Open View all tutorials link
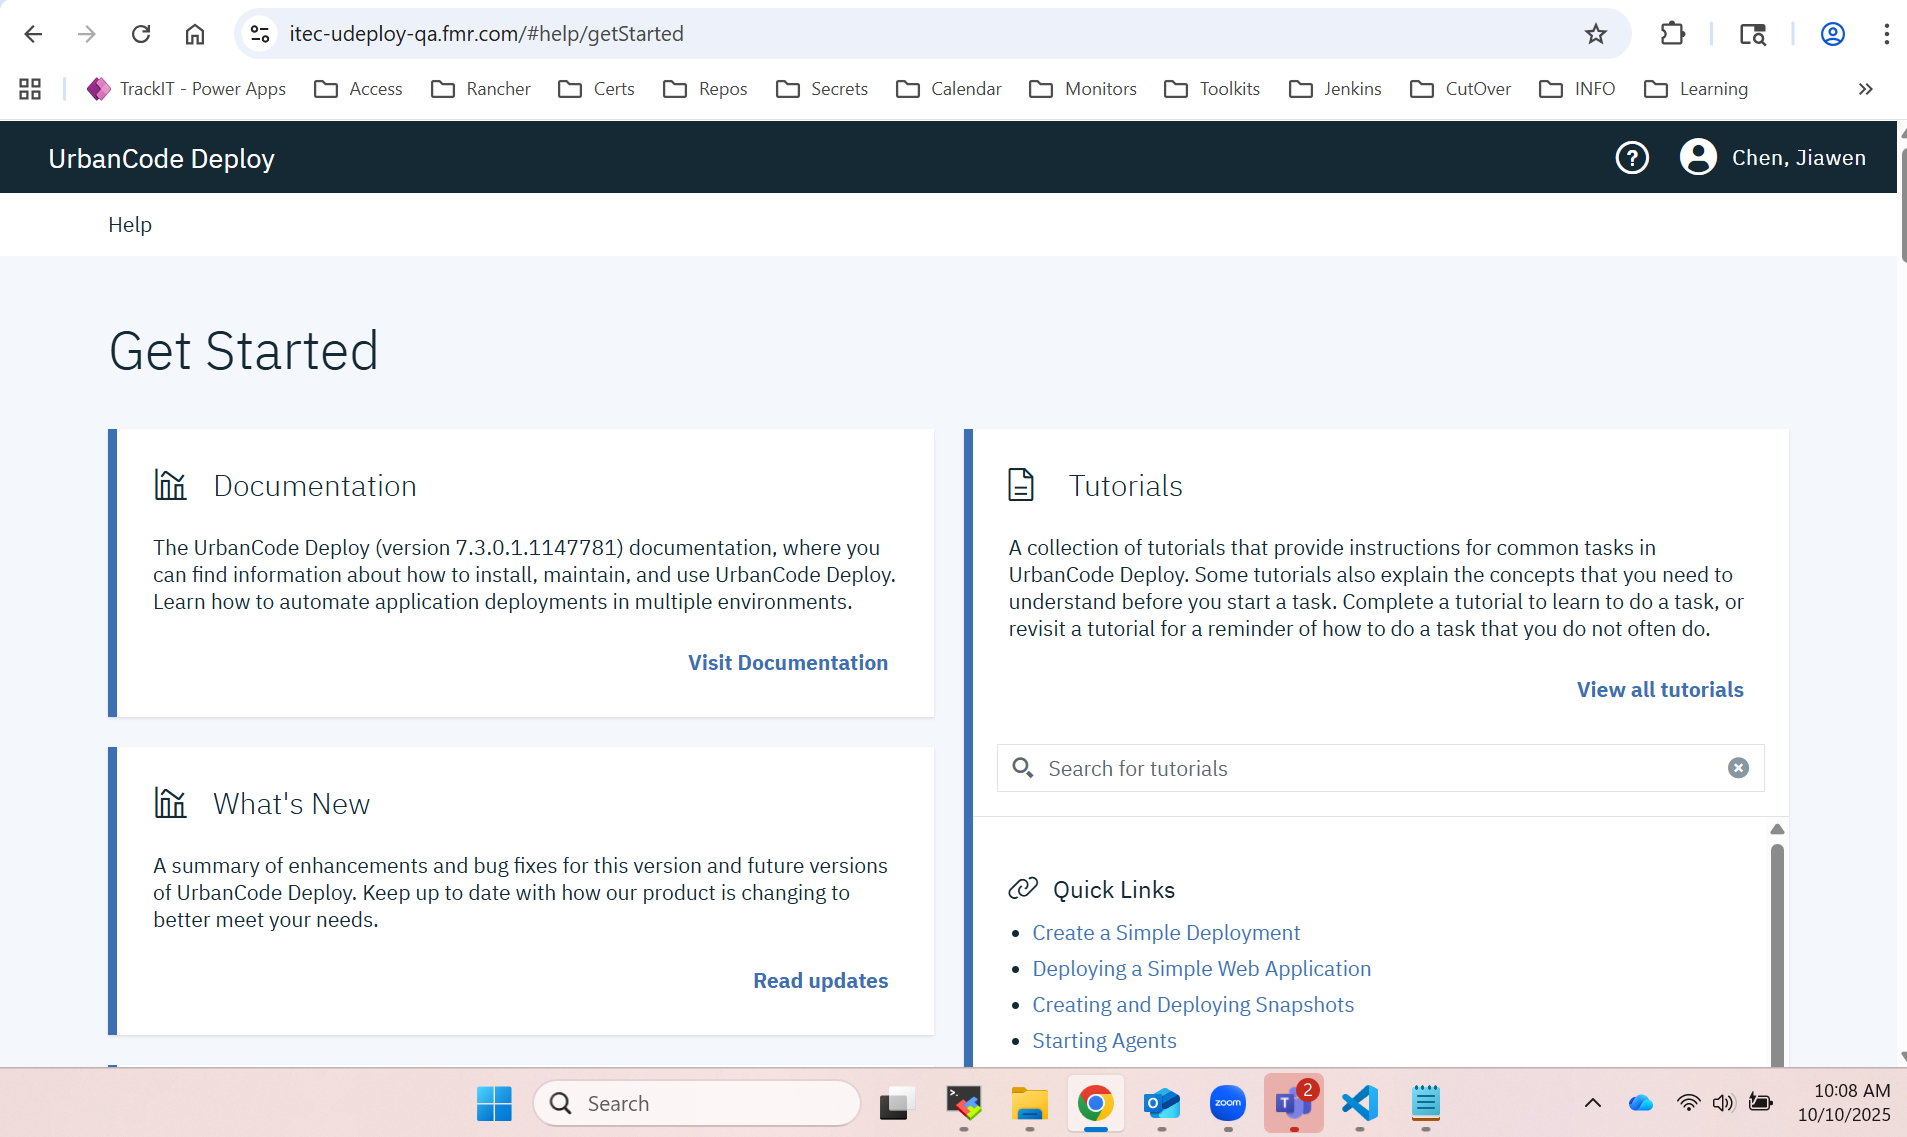 (1659, 690)
